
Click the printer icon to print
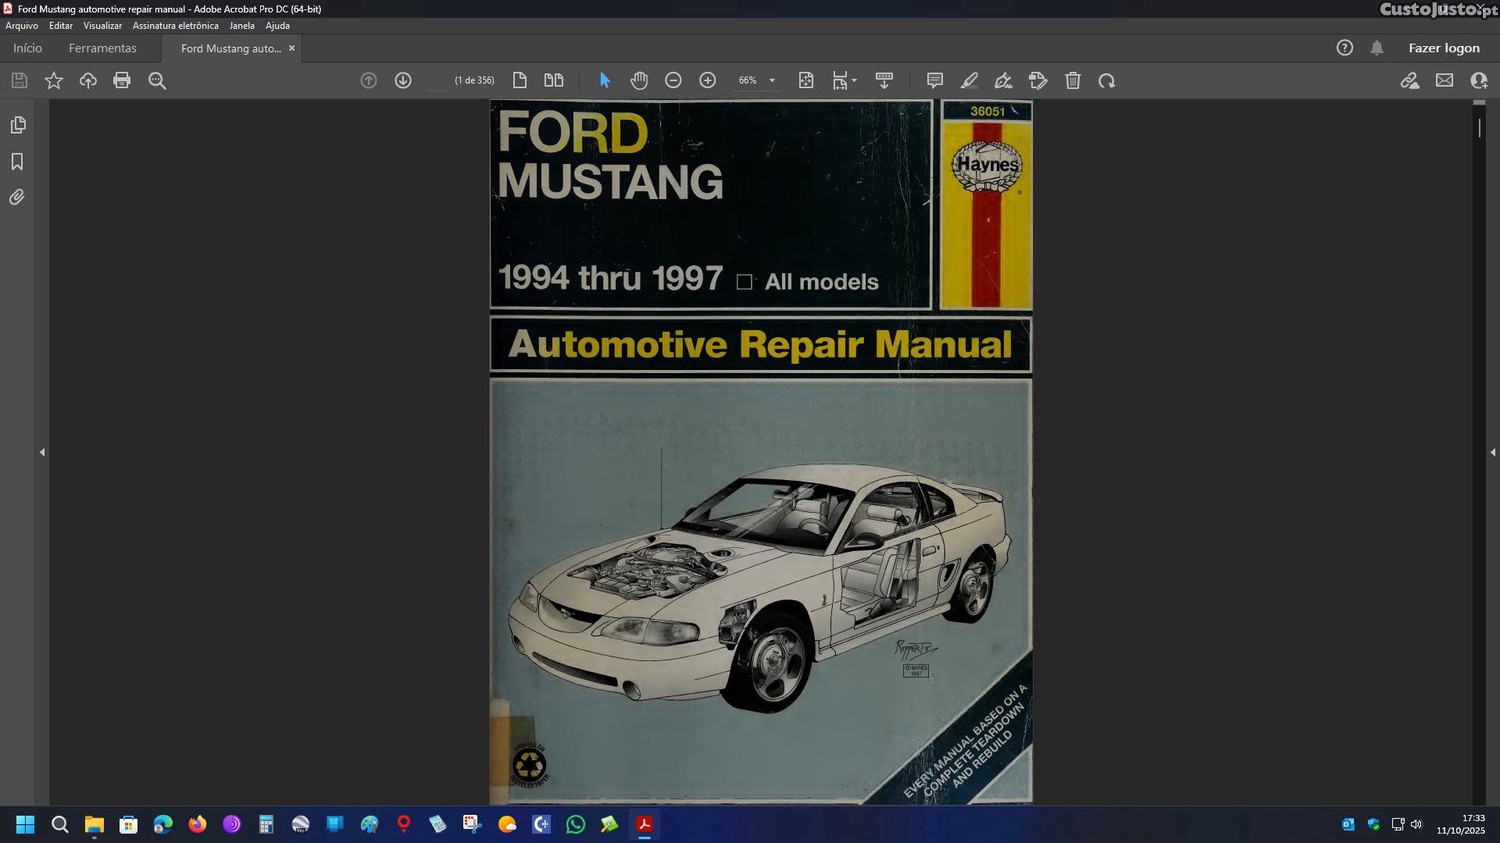point(122,81)
